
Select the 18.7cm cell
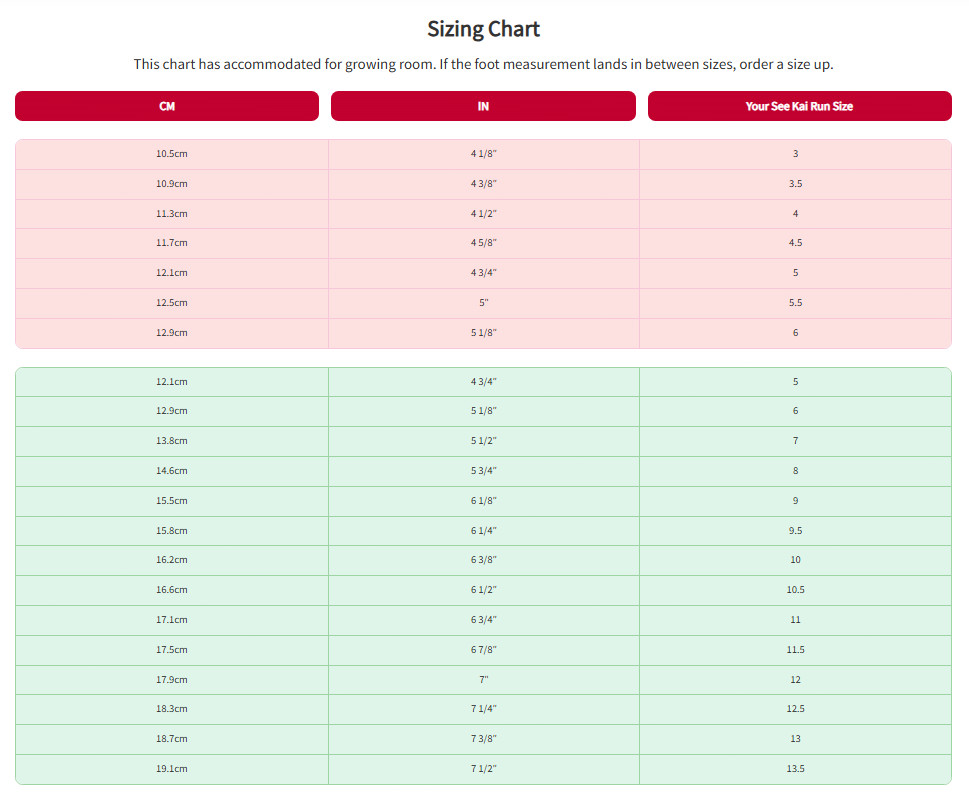click(x=172, y=739)
